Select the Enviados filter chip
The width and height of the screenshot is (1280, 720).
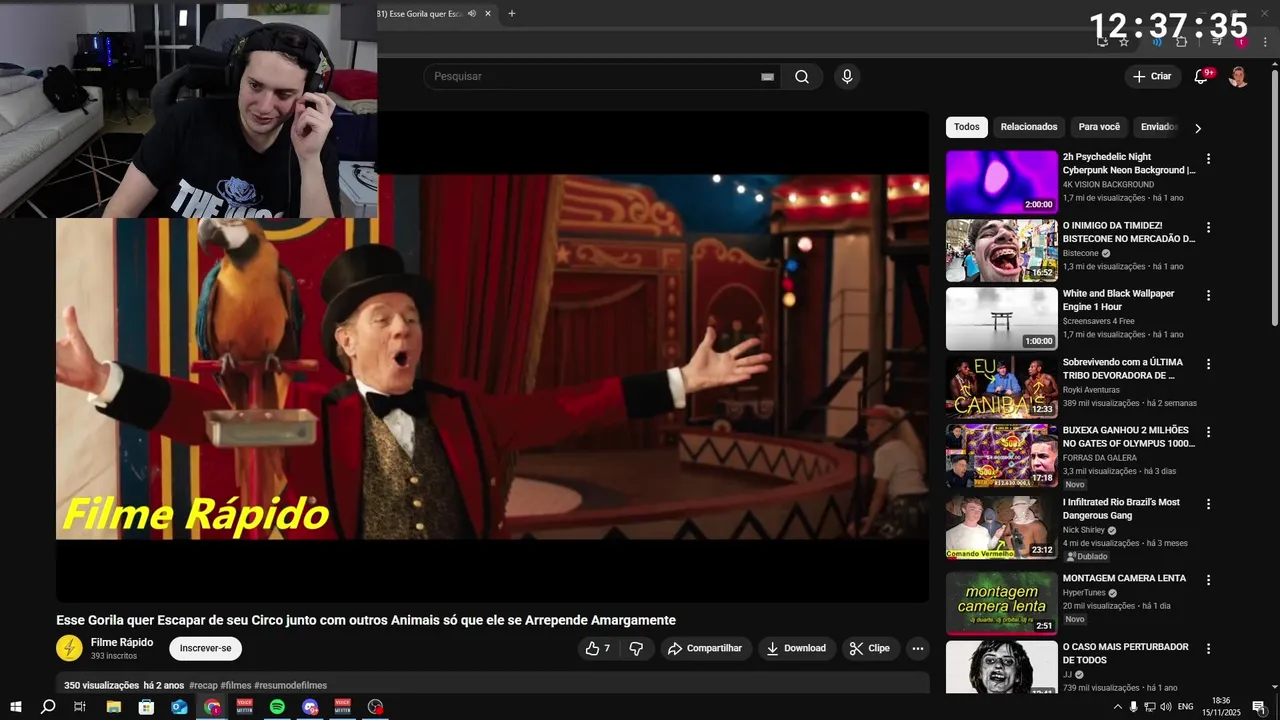(1159, 127)
